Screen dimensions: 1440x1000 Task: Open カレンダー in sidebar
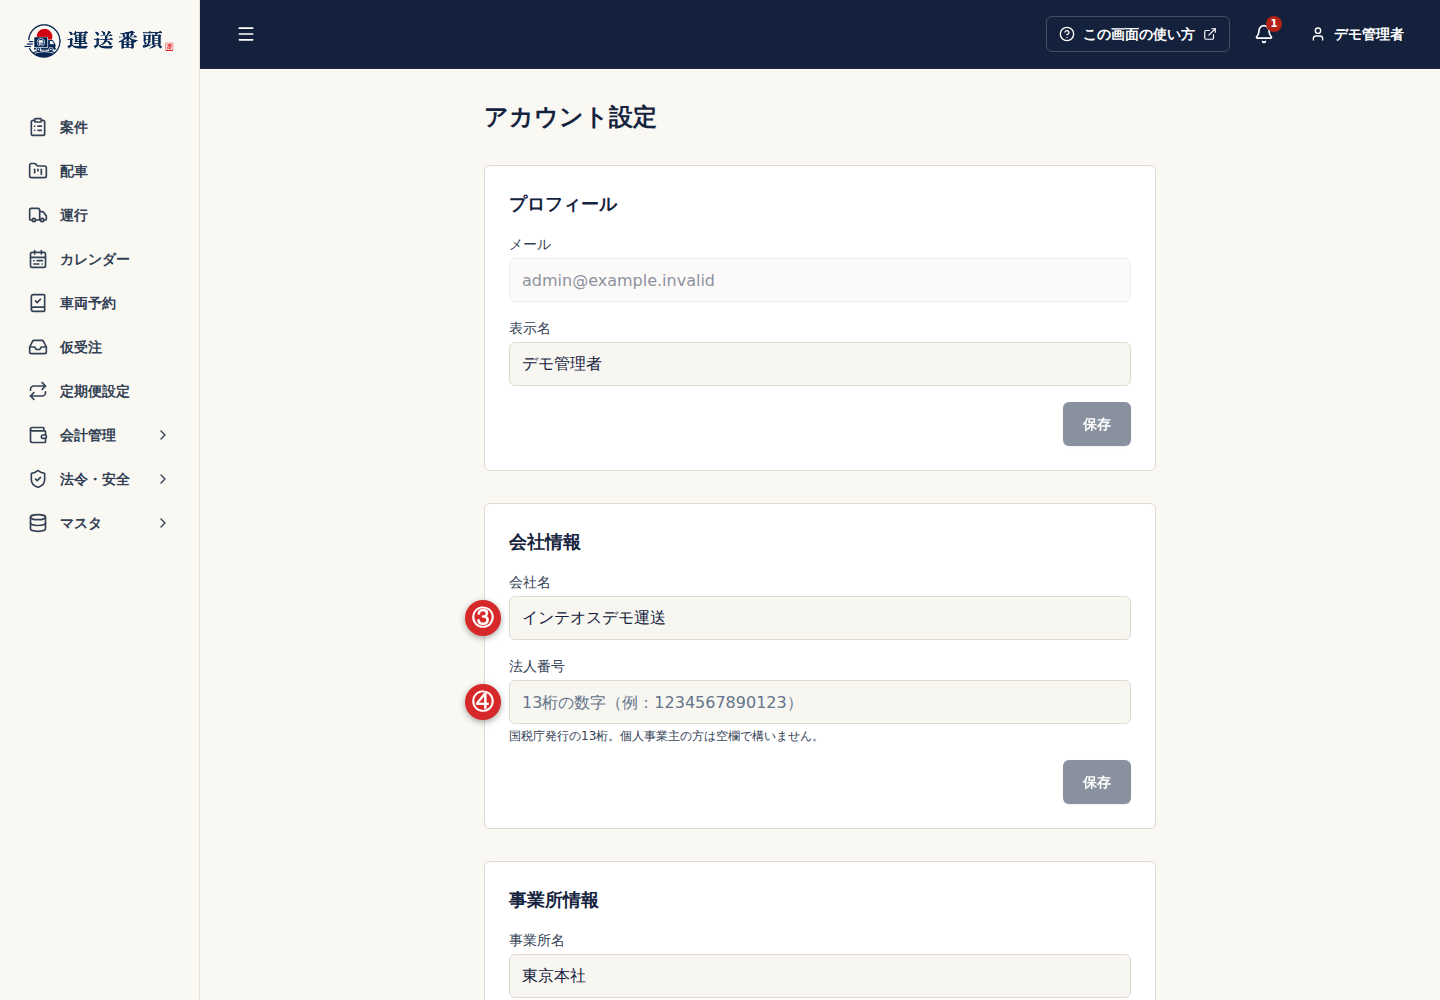click(x=99, y=259)
